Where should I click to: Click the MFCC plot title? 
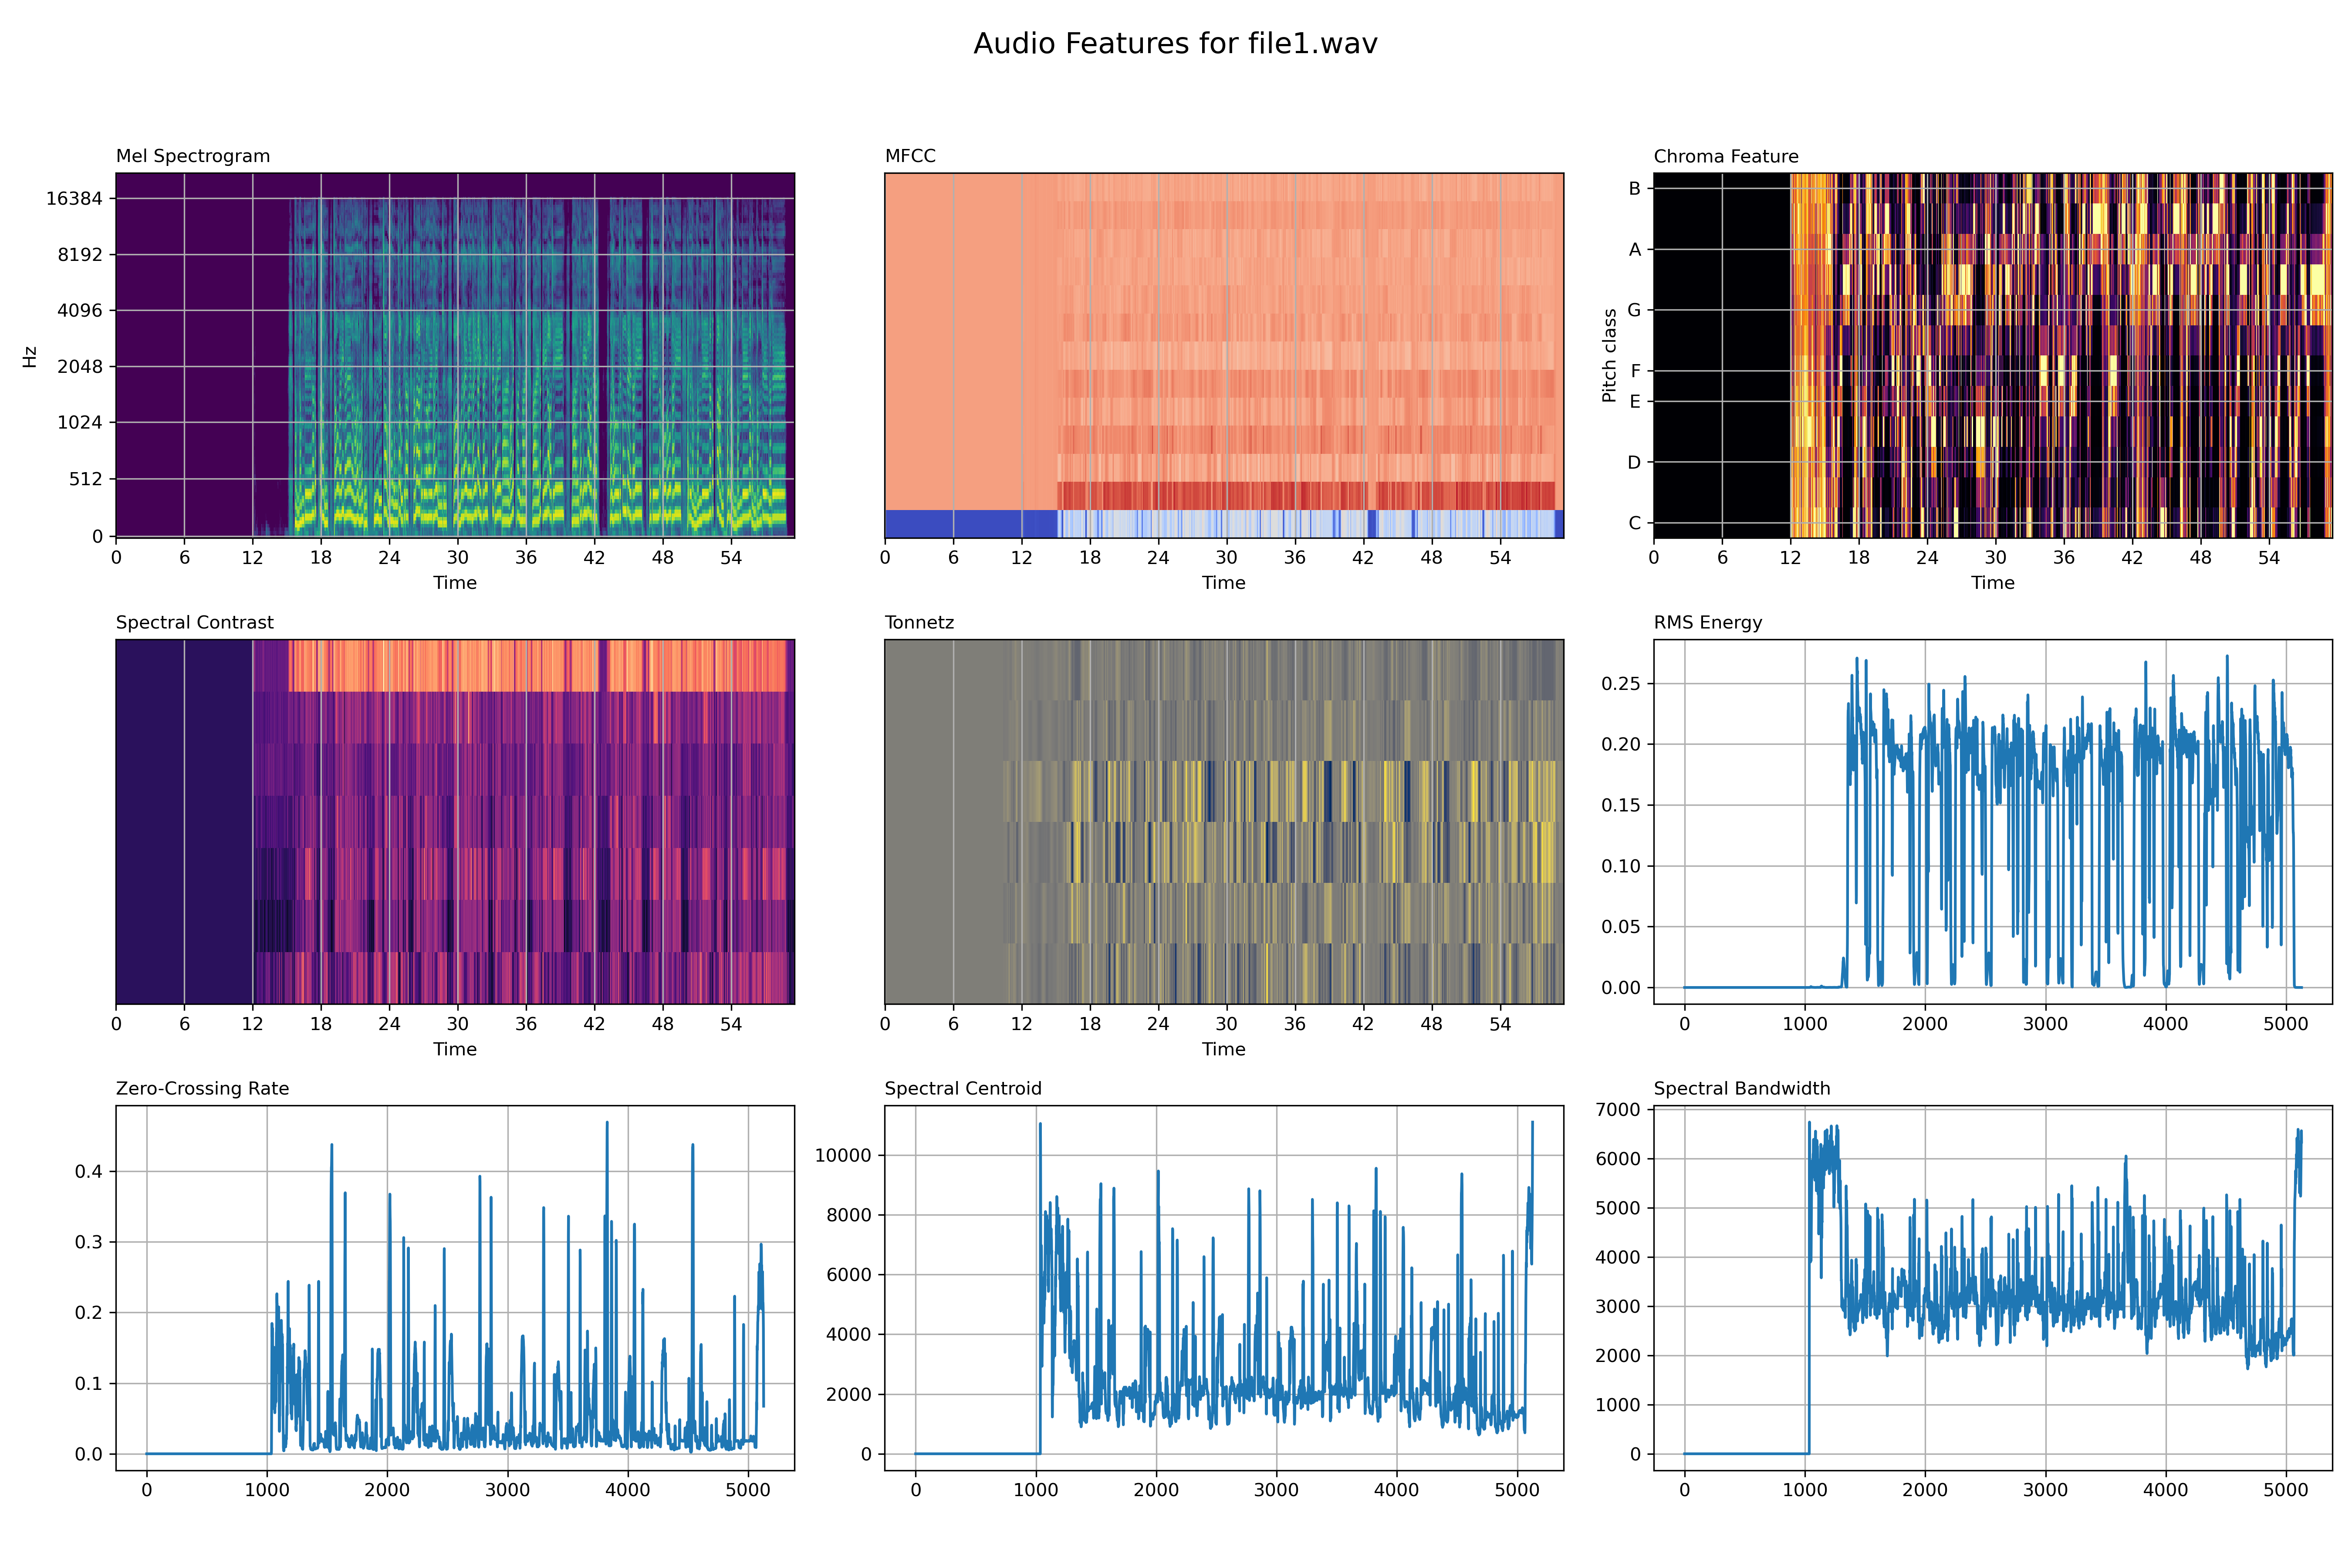click(x=910, y=156)
